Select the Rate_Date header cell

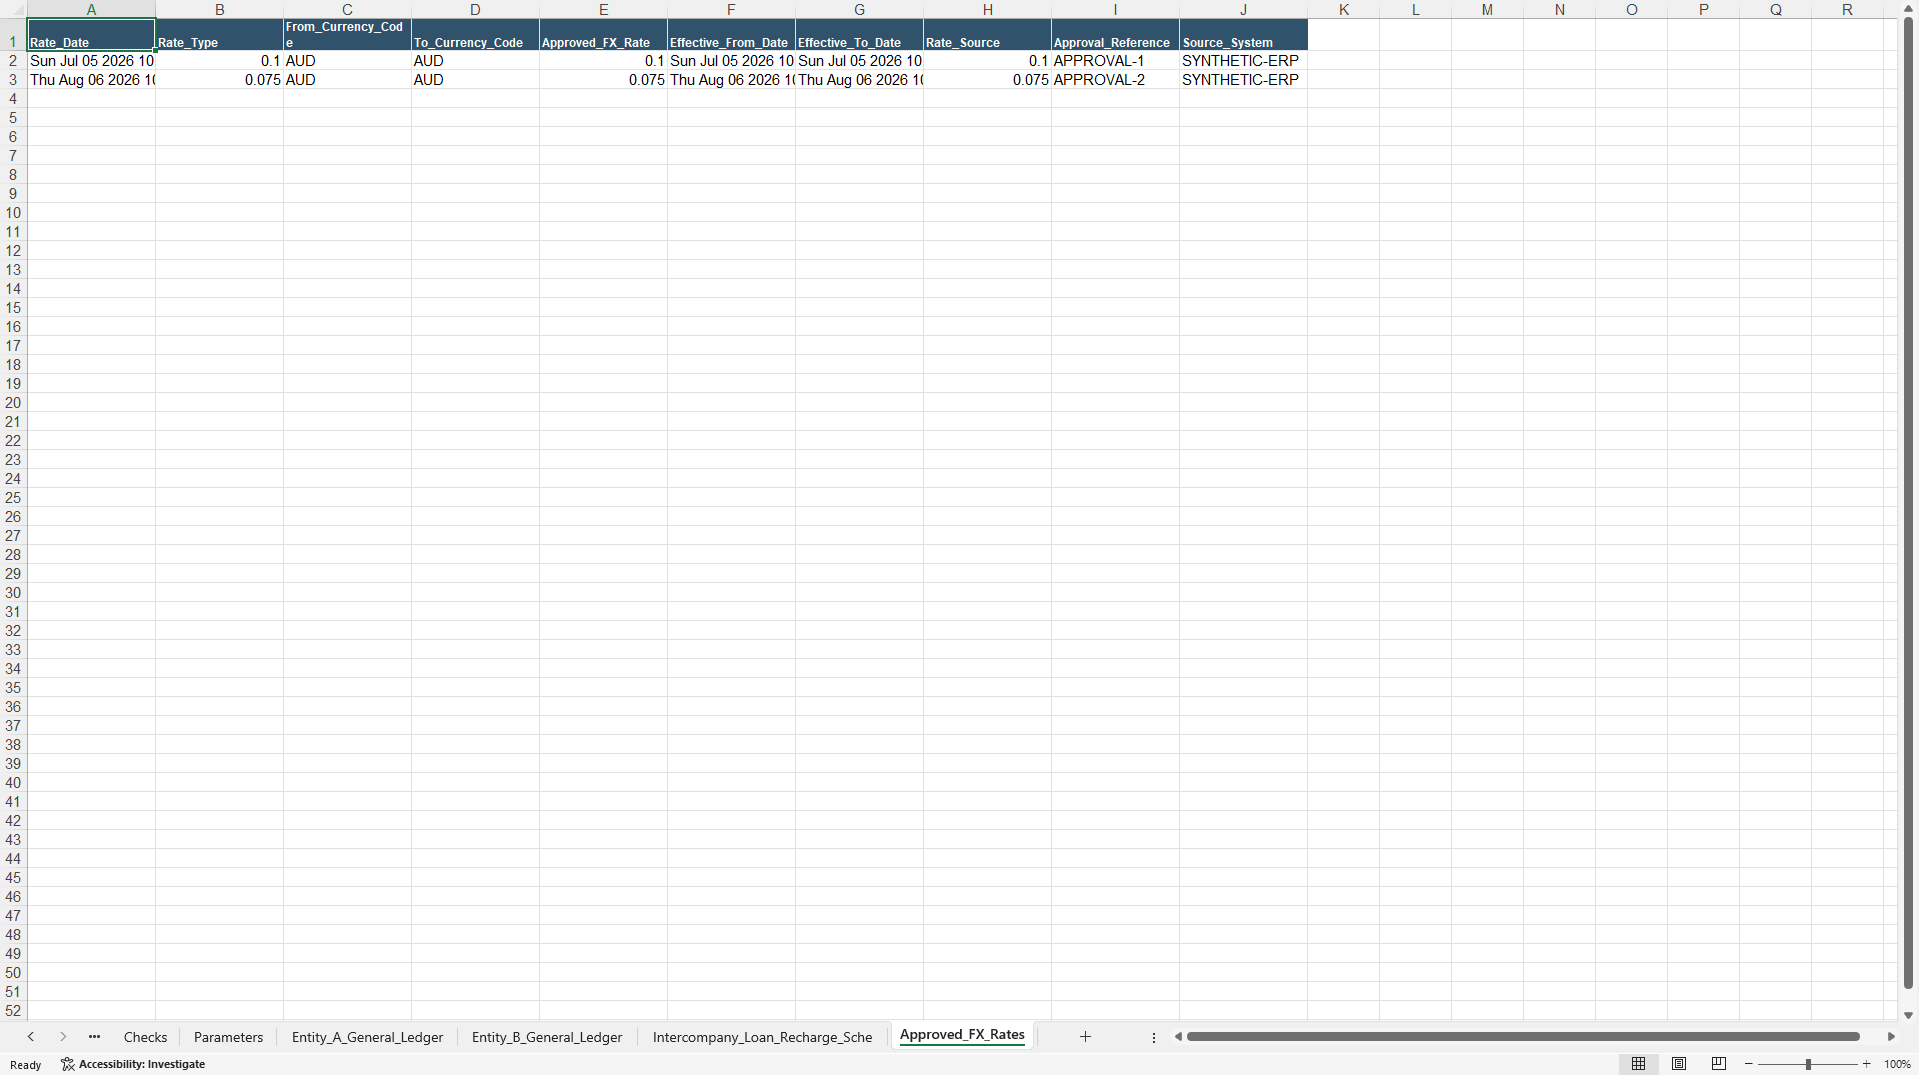(91, 35)
